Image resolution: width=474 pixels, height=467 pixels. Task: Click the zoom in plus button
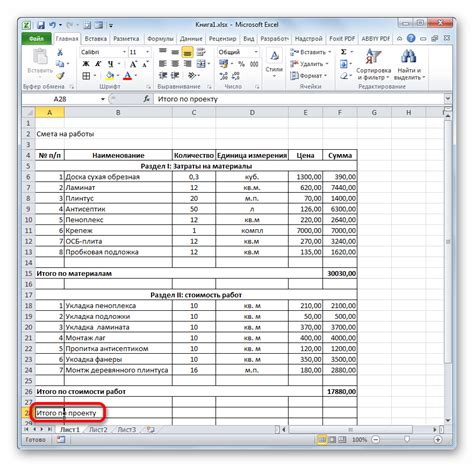438,440
